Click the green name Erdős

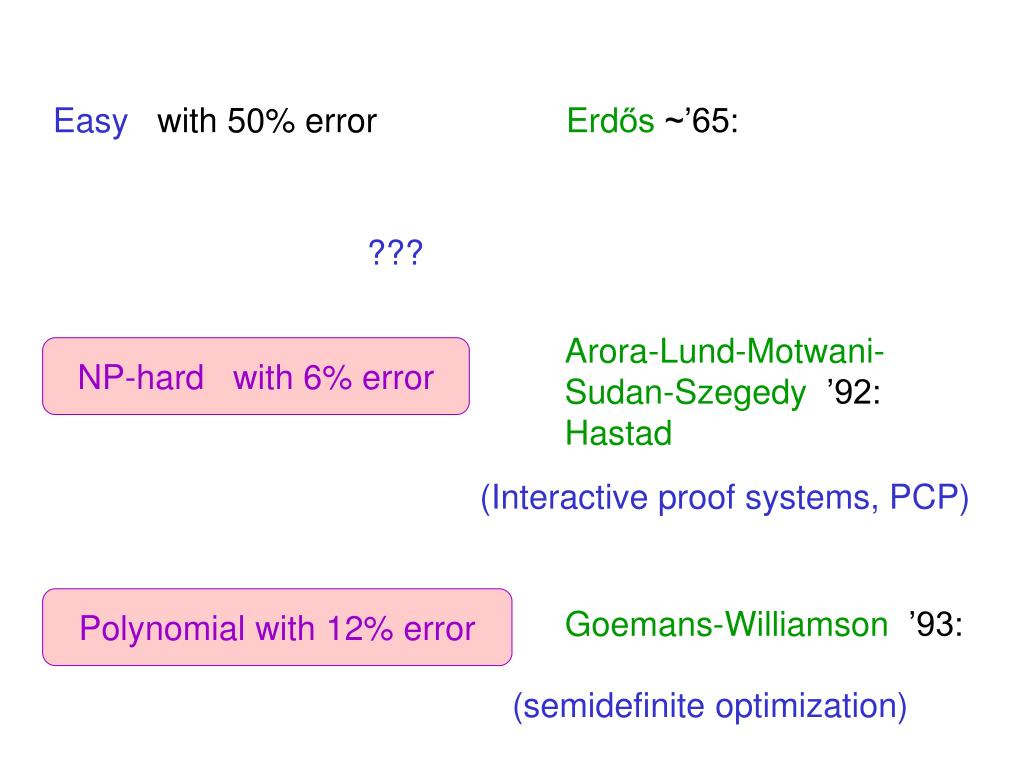click(x=610, y=120)
